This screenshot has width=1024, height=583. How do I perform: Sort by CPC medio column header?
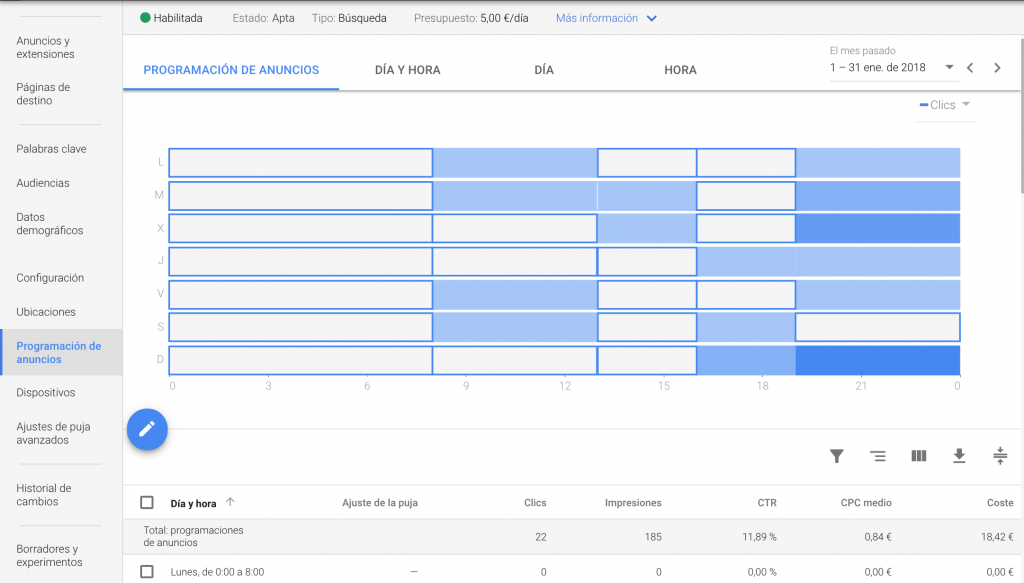coord(866,503)
